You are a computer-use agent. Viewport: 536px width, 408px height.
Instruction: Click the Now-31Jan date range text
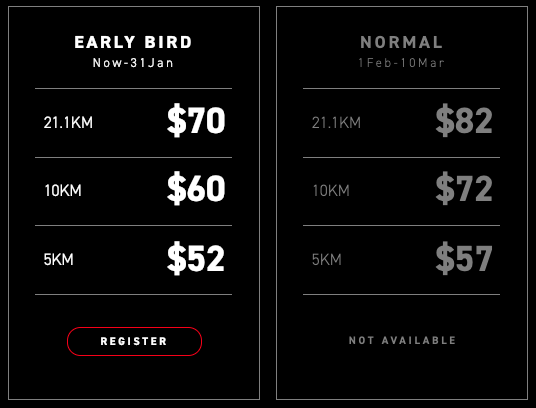(133, 63)
